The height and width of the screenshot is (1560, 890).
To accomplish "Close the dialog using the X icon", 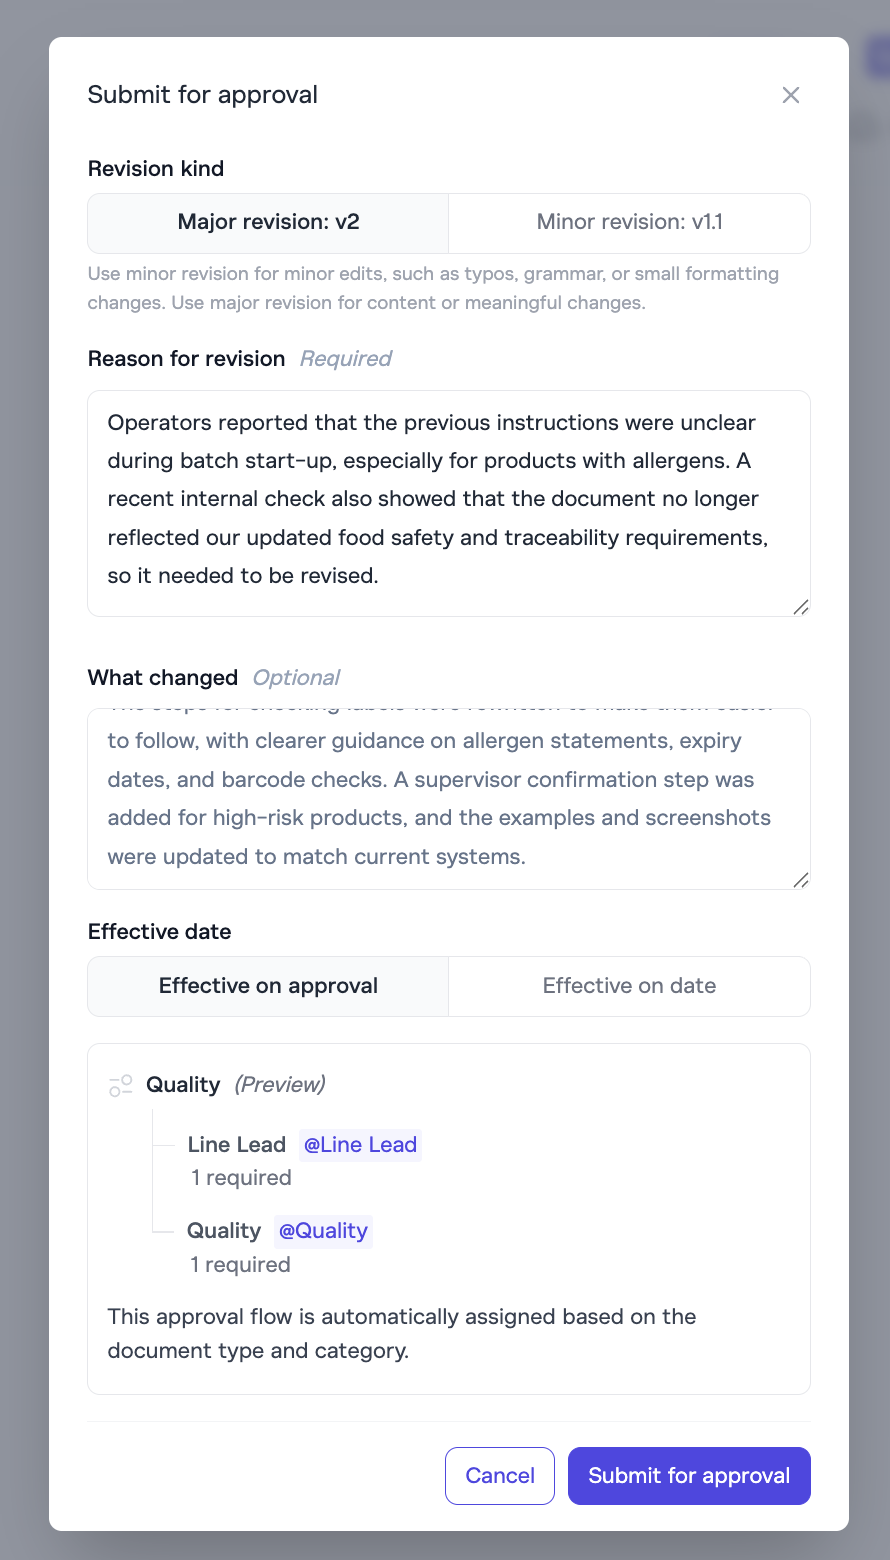I will [x=790, y=95].
